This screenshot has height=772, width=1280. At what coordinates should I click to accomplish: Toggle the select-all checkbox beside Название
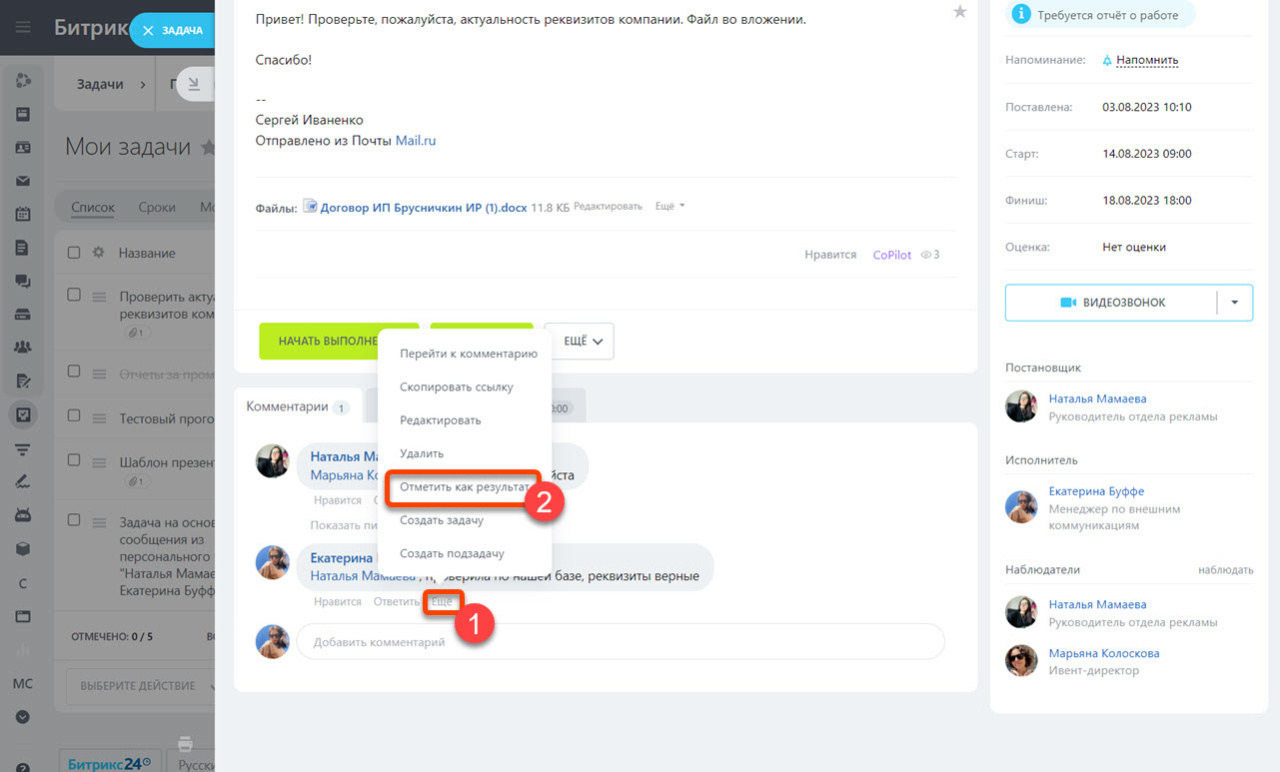click(x=74, y=253)
